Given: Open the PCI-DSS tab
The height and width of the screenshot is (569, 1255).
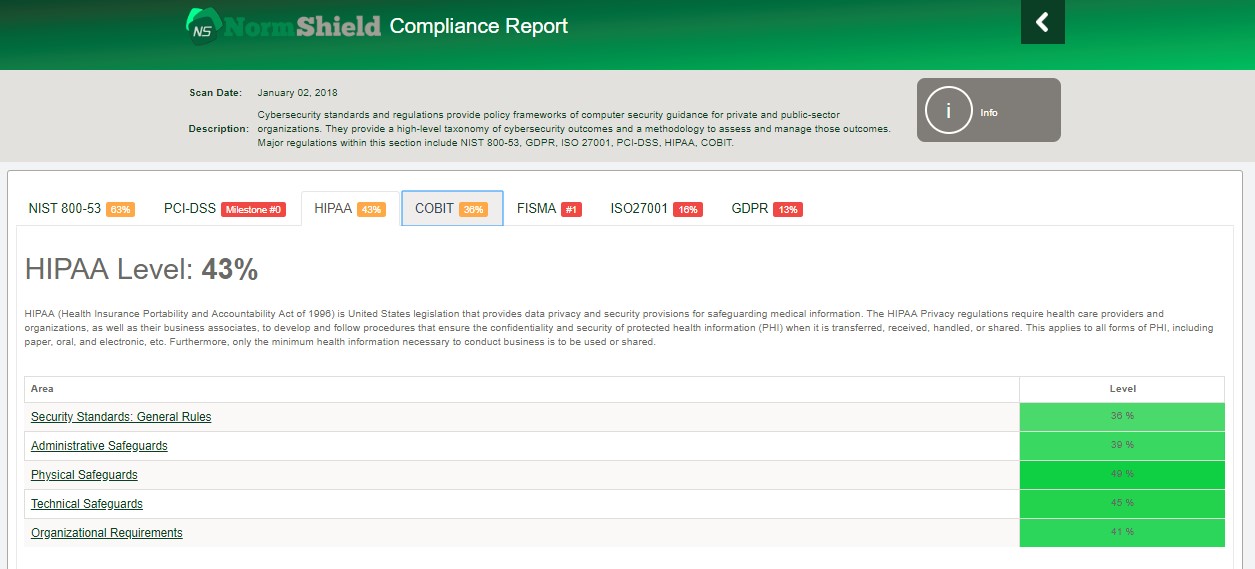Looking at the screenshot, I should click(x=225, y=208).
